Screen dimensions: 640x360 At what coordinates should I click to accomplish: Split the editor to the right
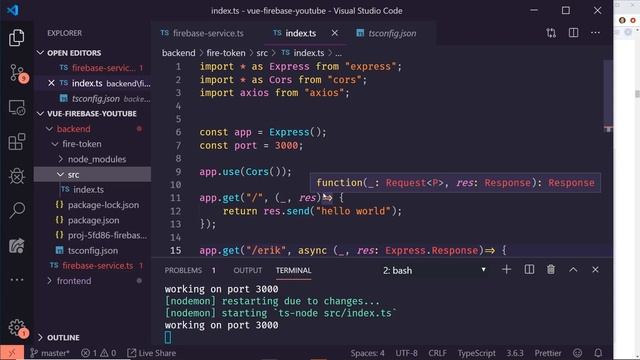[x=573, y=33]
